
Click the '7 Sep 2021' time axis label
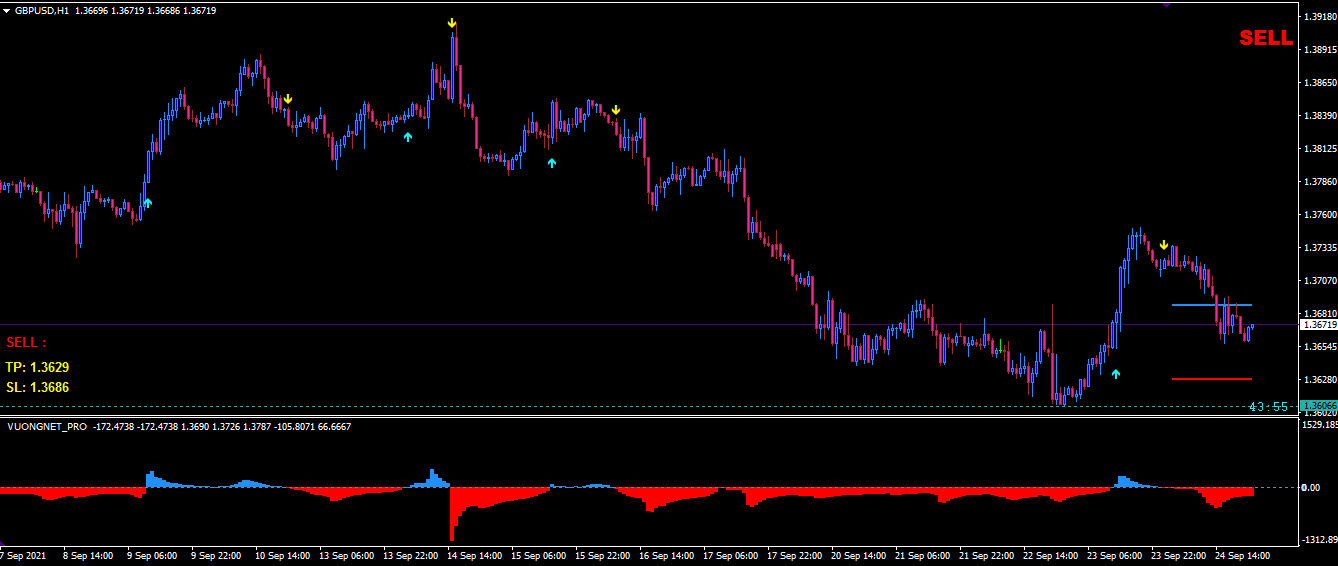pyautogui.click(x=23, y=555)
